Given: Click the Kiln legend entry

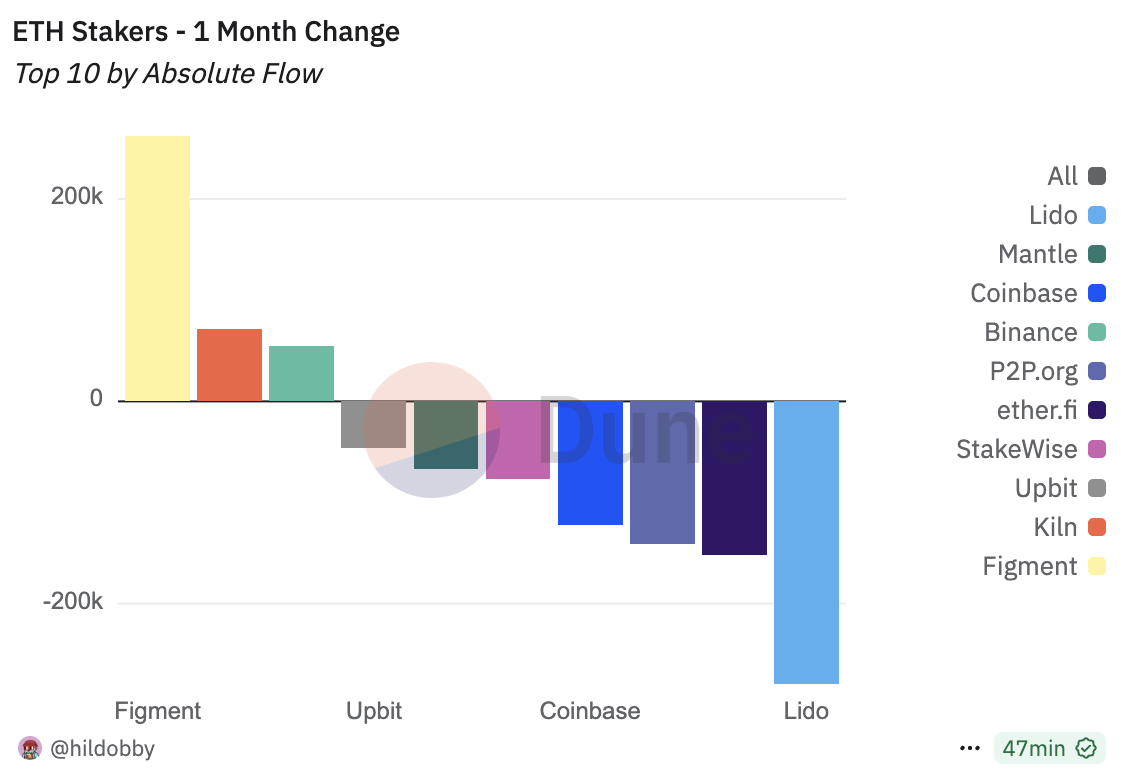Looking at the screenshot, I should [x=1069, y=527].
